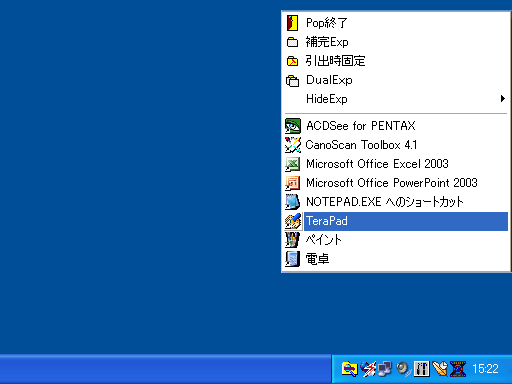512x384 pixels.
Task: Launch ACDSee for PENTAX
Action: point(396,126)
